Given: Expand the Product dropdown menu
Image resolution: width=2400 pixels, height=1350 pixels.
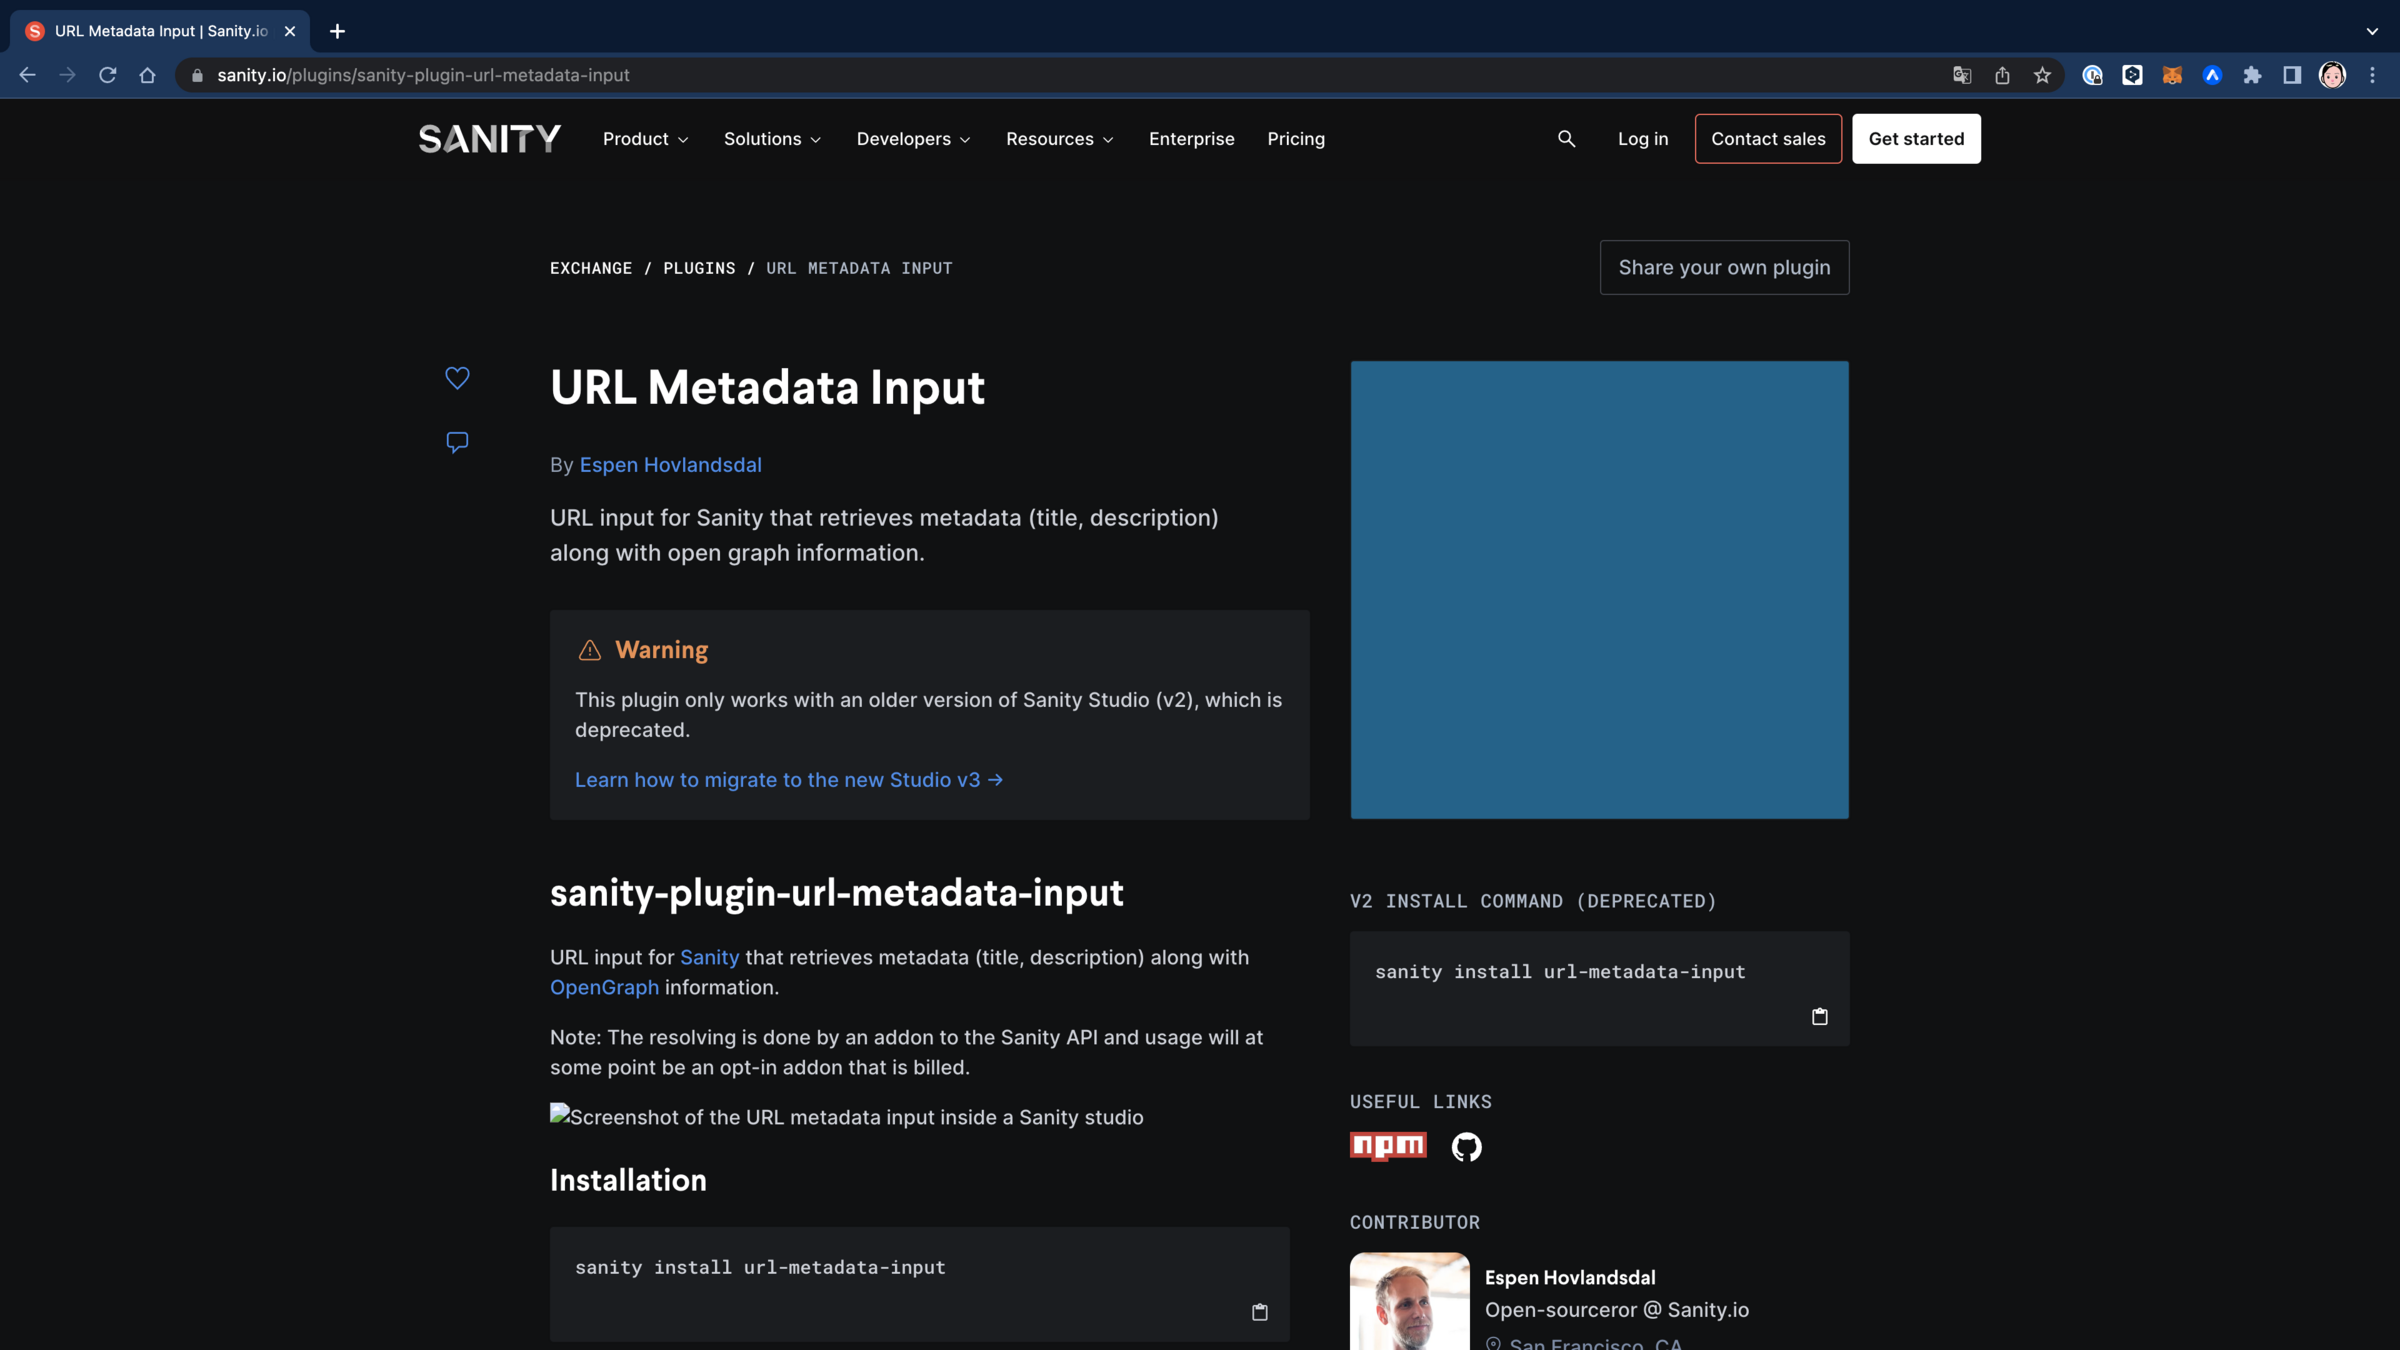Looking at the screenshot, I should pyautogui.click(x=645, y=139).
